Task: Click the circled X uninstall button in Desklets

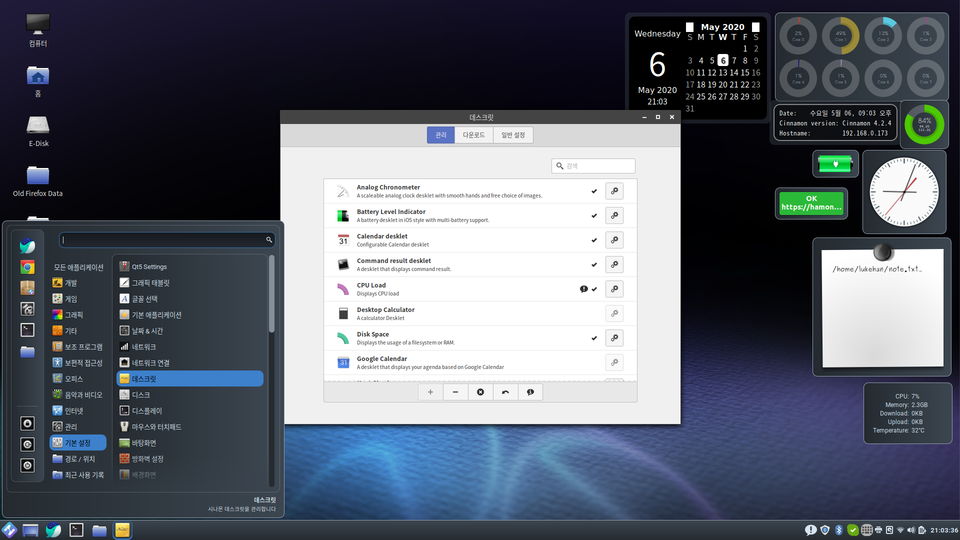Action: 481,392
